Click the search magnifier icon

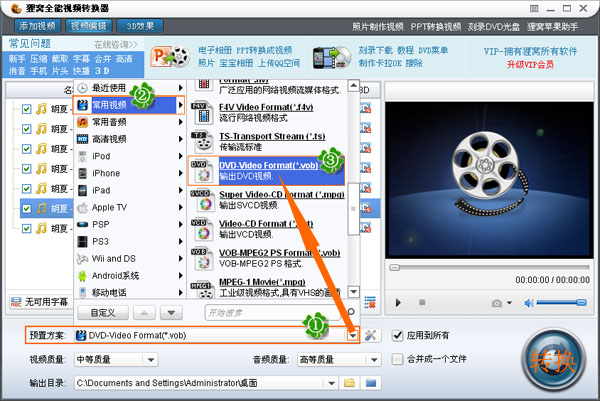(351, 312)
